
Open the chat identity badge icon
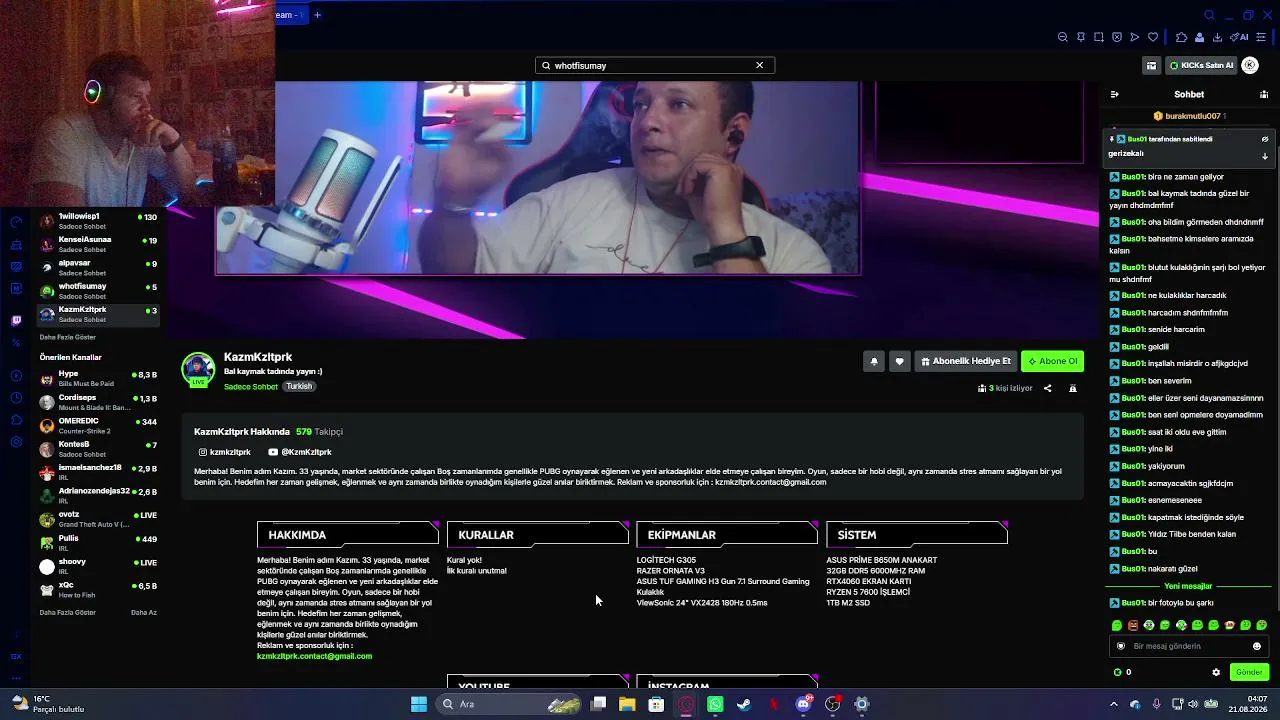pyautogui.click(x=1120, y=646)
